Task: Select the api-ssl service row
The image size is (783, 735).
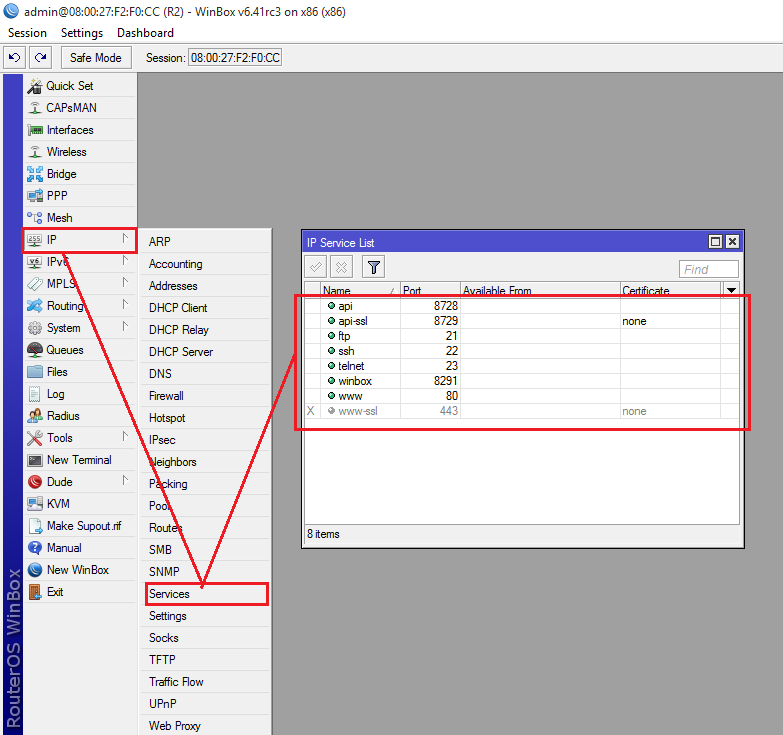Action: tap(522, 321)
